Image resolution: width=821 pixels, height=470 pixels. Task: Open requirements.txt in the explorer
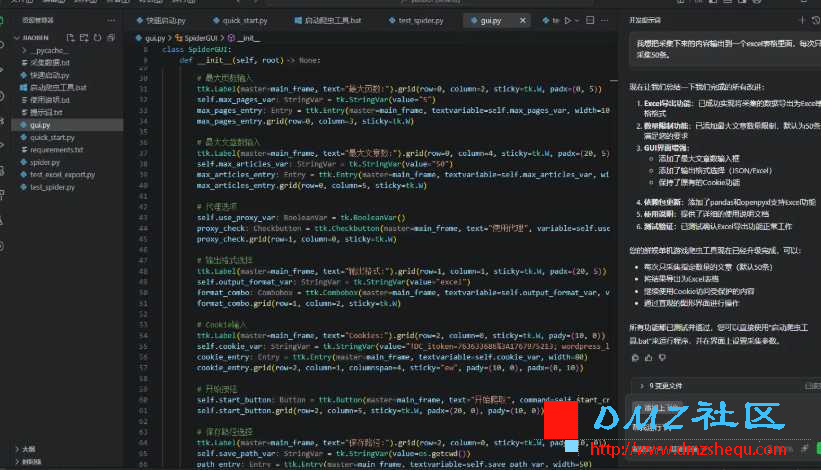57,149
